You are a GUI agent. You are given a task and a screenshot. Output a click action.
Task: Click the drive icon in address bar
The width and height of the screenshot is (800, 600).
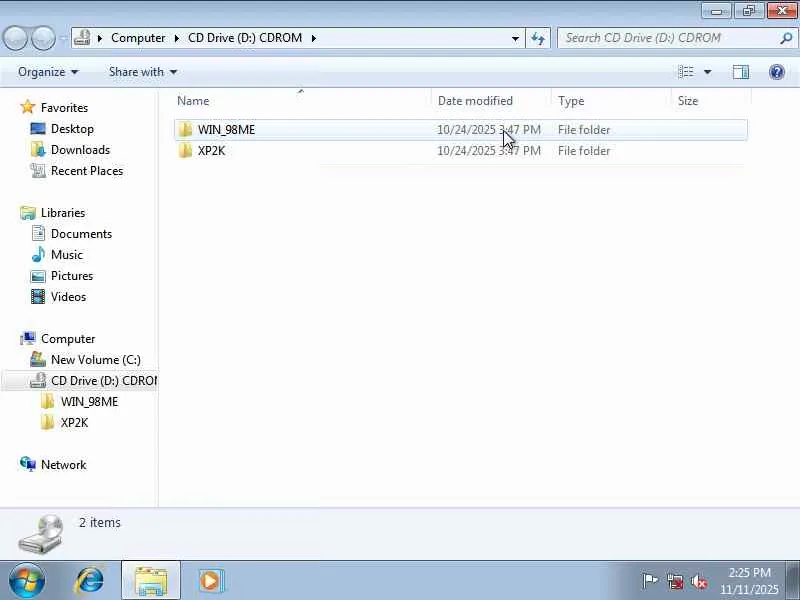tap(82, 38)
